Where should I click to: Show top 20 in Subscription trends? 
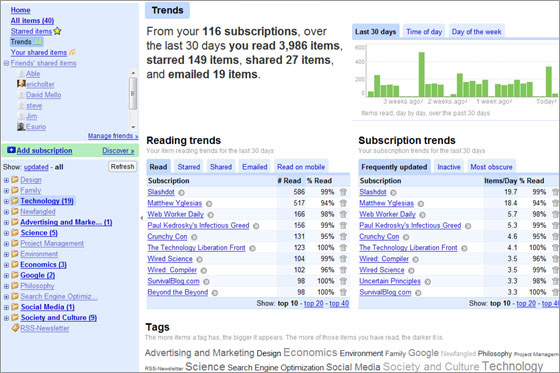526,303
